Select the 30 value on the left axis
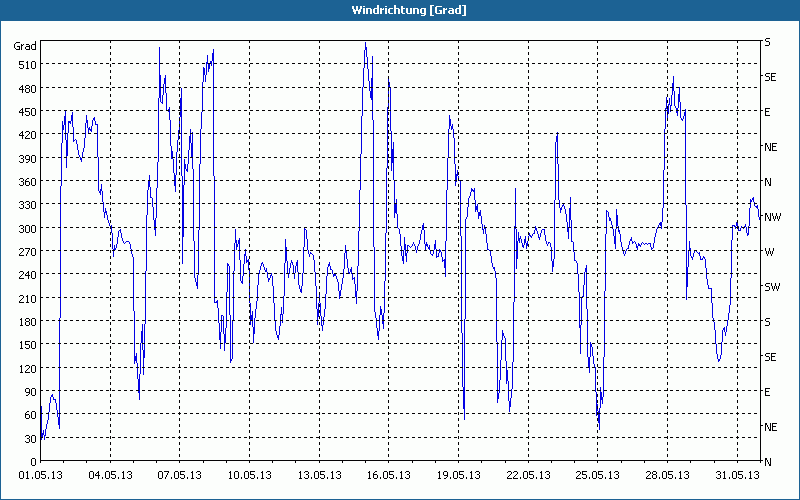 pos(31,439)
